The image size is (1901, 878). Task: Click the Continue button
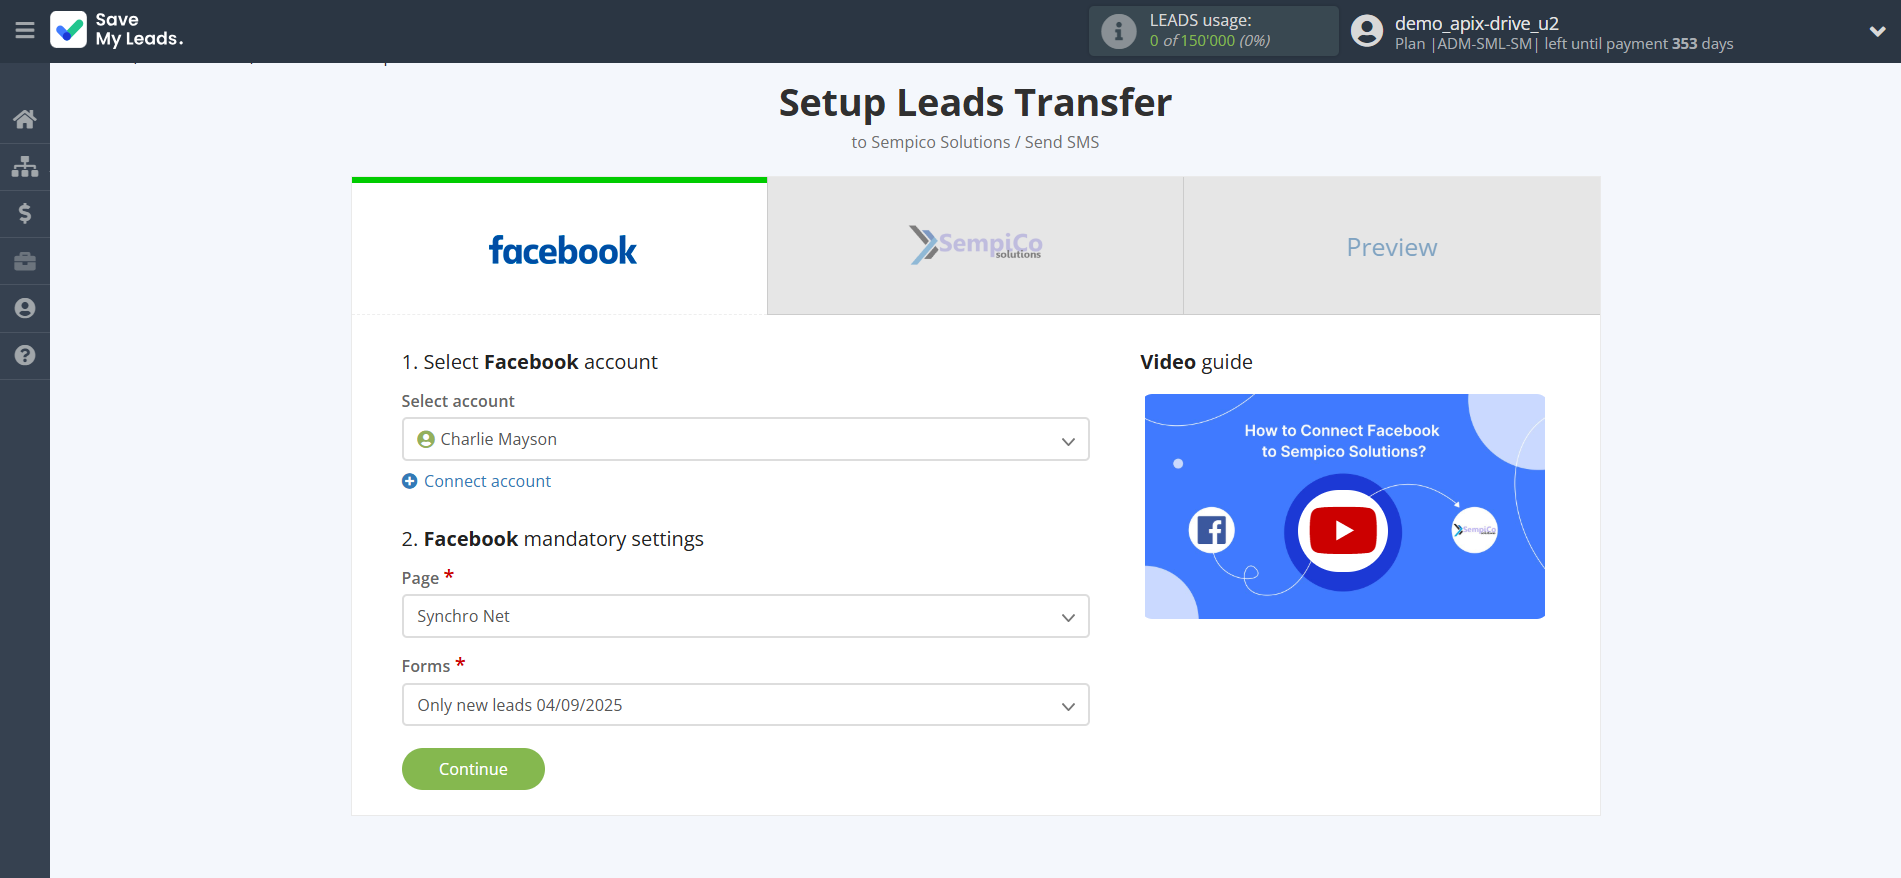[x=473, y=769]
